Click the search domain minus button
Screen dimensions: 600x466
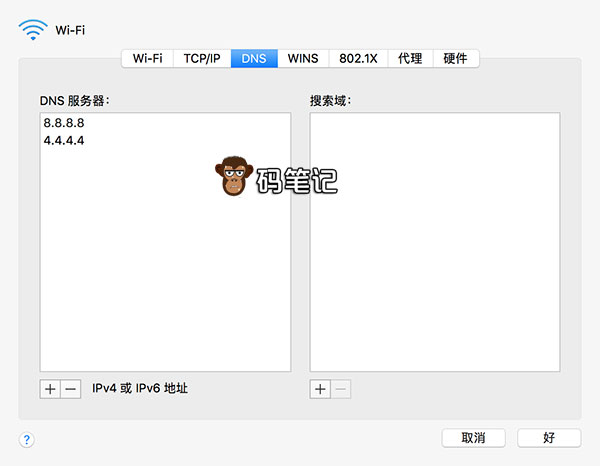click(x=341, y=389)
